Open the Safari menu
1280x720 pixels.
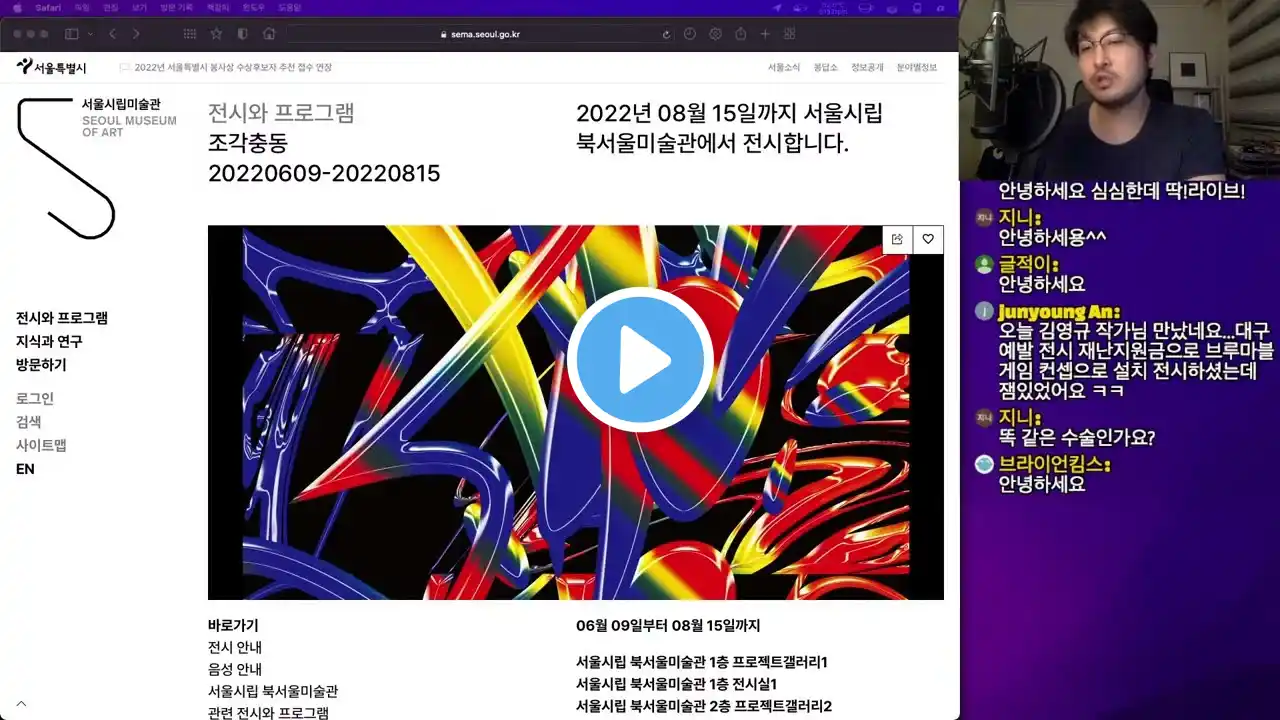tap(47, 7)
